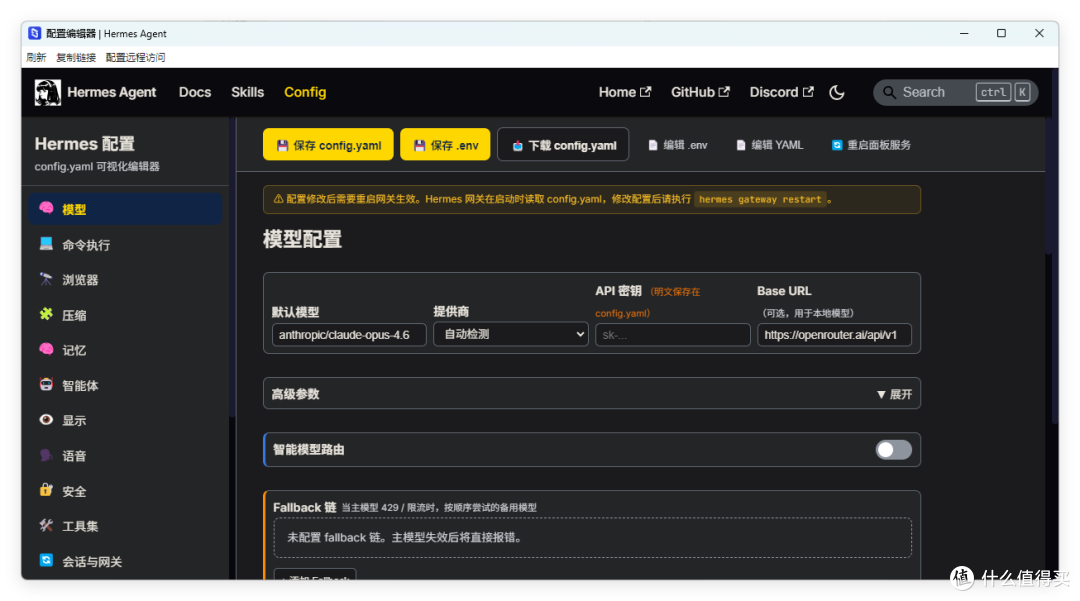This screenshot has width=1080, height=601.
Task: Click the robot icon beside 智能体
Action: [x=46, y=384]
